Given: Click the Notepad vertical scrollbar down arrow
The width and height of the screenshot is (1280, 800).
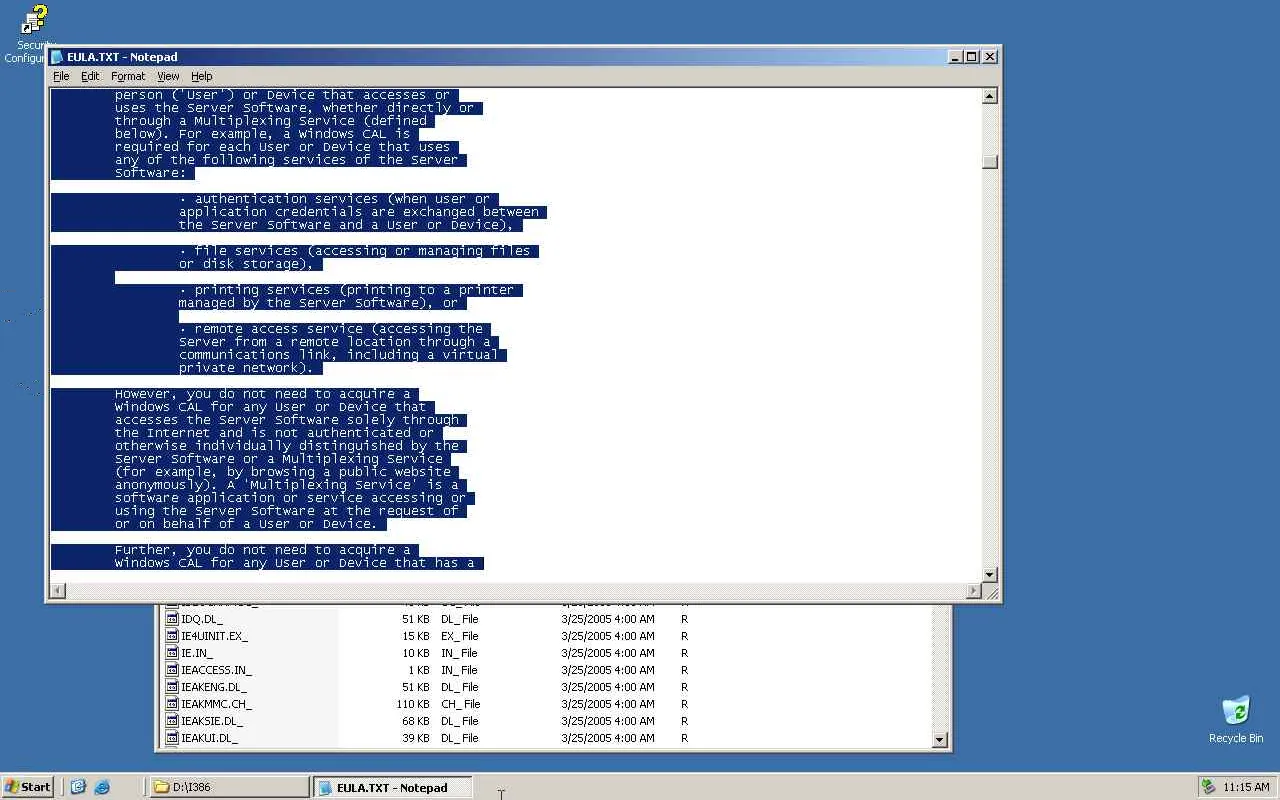Looking at the screenshot, I should [x=990, y=575].
